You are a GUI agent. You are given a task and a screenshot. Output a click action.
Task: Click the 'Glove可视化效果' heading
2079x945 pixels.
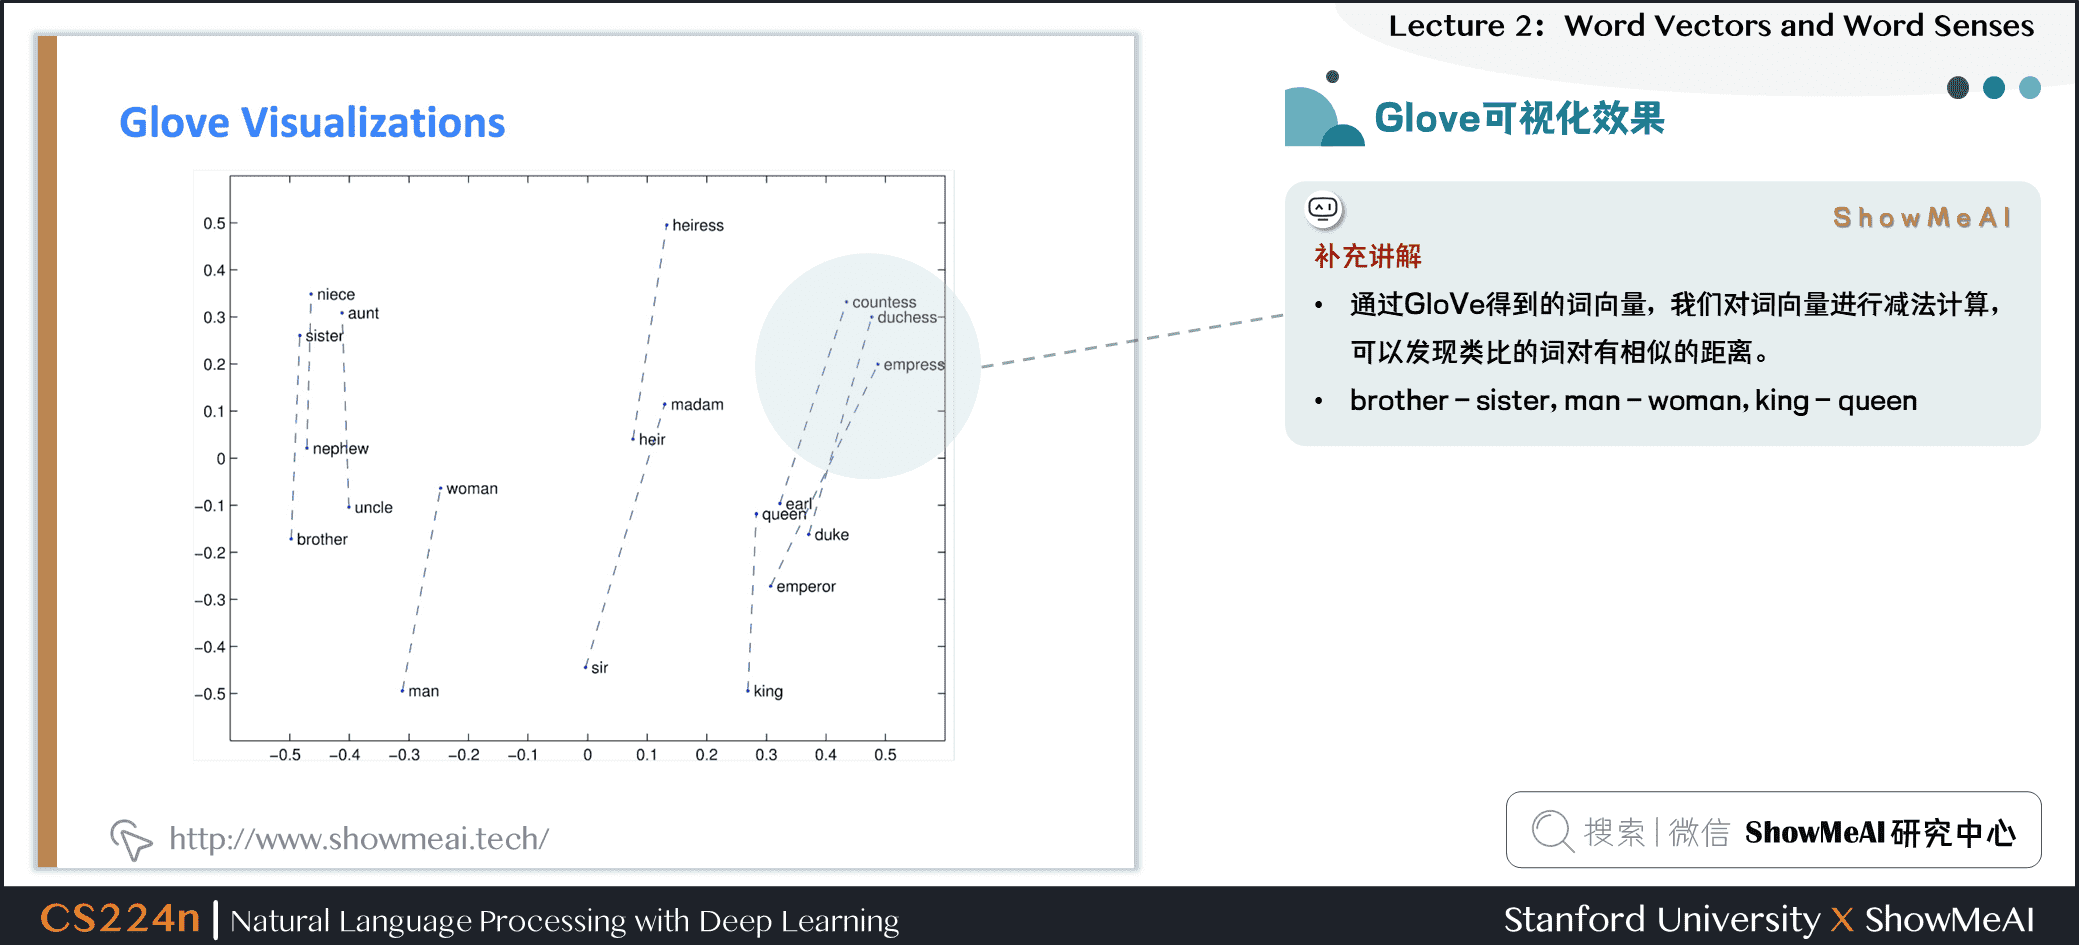pos(1519,118)
